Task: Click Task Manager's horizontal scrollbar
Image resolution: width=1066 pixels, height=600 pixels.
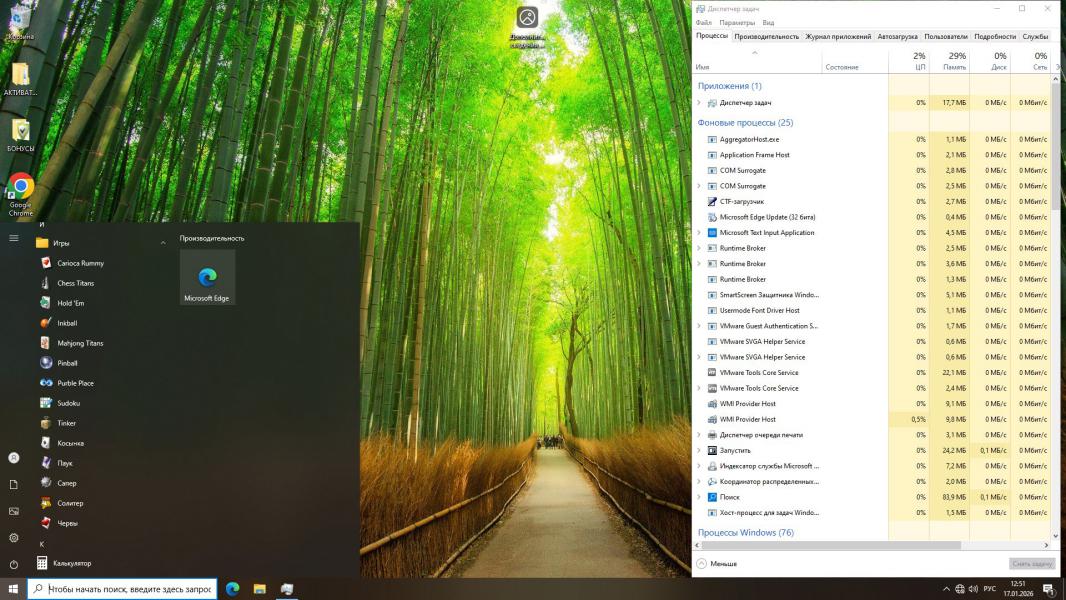Action: point(830,546)
